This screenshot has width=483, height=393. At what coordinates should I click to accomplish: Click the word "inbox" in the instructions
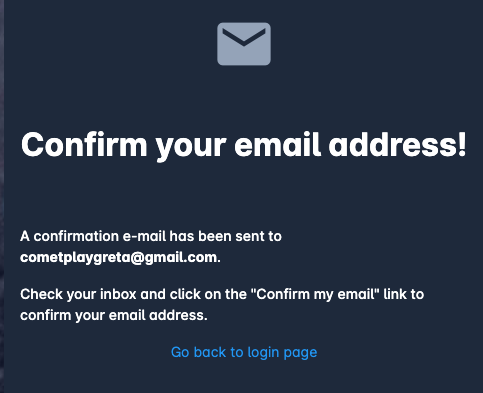(118, 294)
